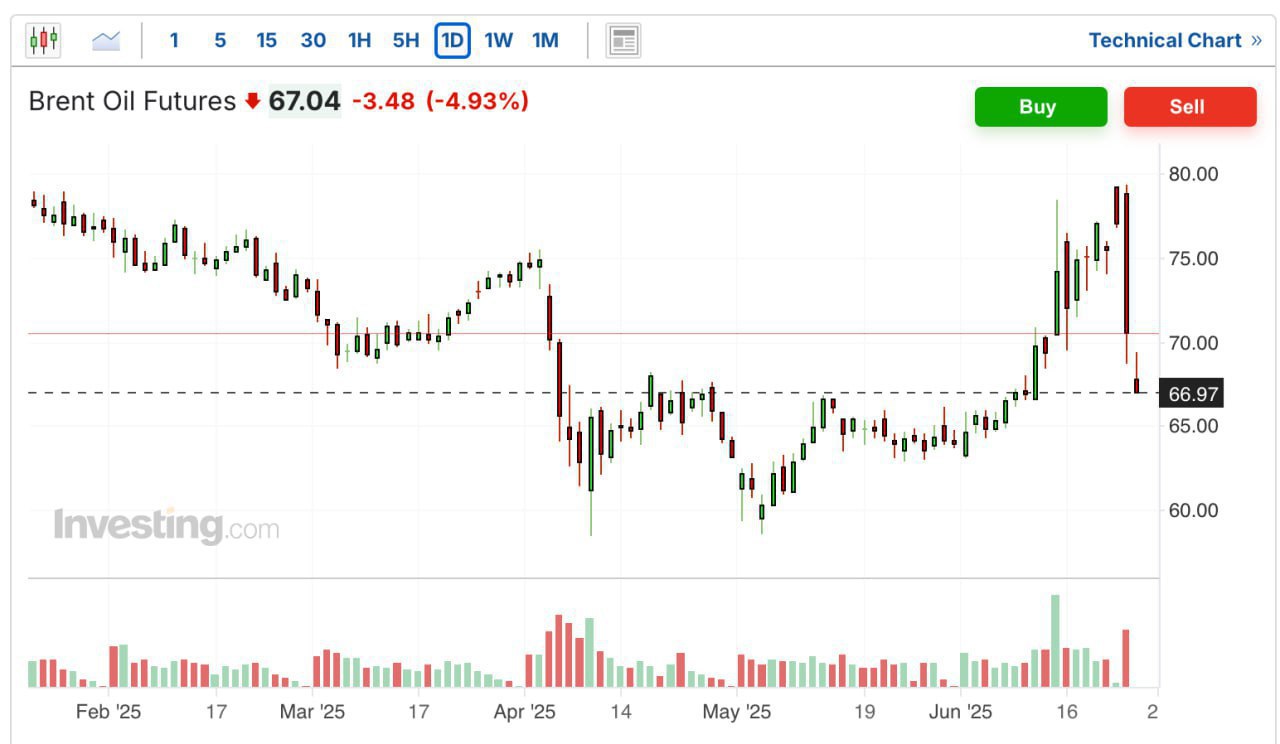Select the 1D daily timeframe
The width and height of the screenshot is (1280, 744).
click(452, 40)
